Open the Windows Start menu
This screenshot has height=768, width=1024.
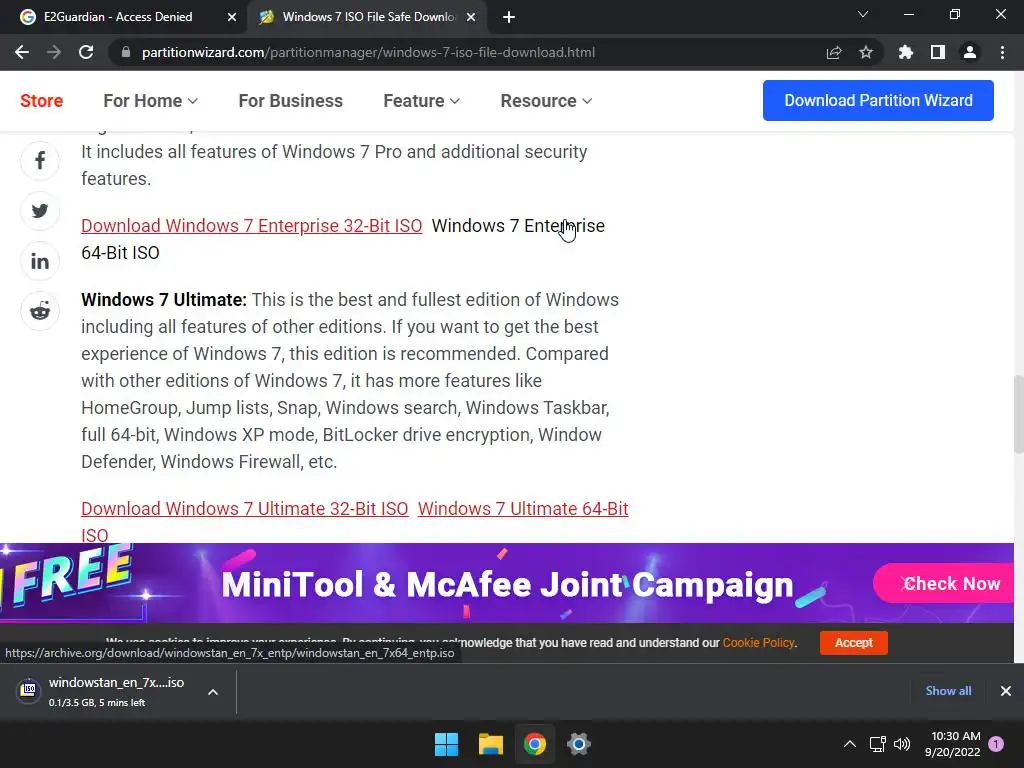(x=447, y=744)
